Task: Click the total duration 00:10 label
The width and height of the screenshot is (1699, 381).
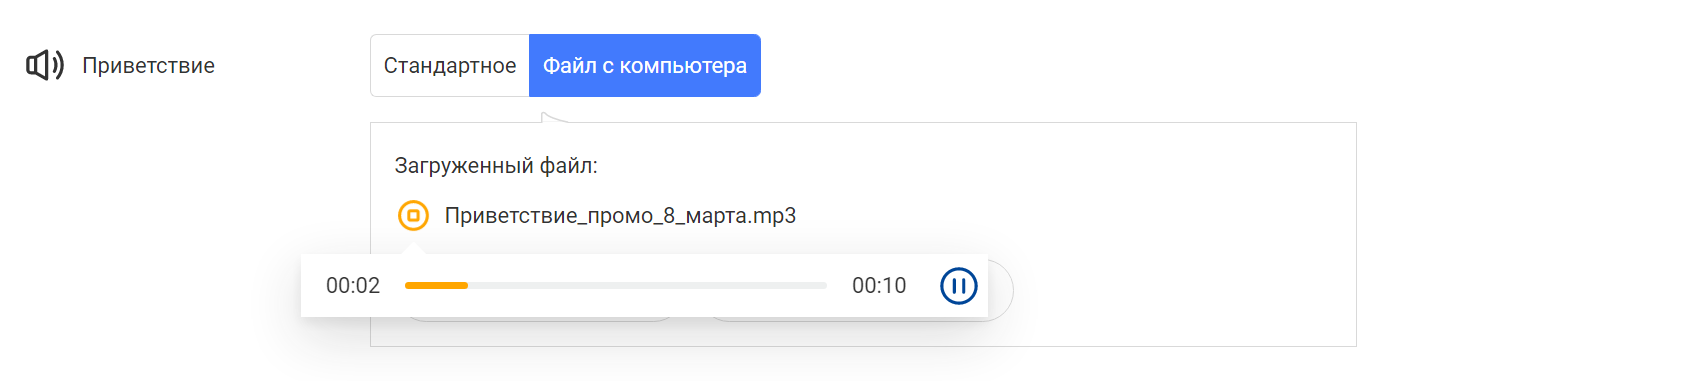Action: click(x=879, y=286)
